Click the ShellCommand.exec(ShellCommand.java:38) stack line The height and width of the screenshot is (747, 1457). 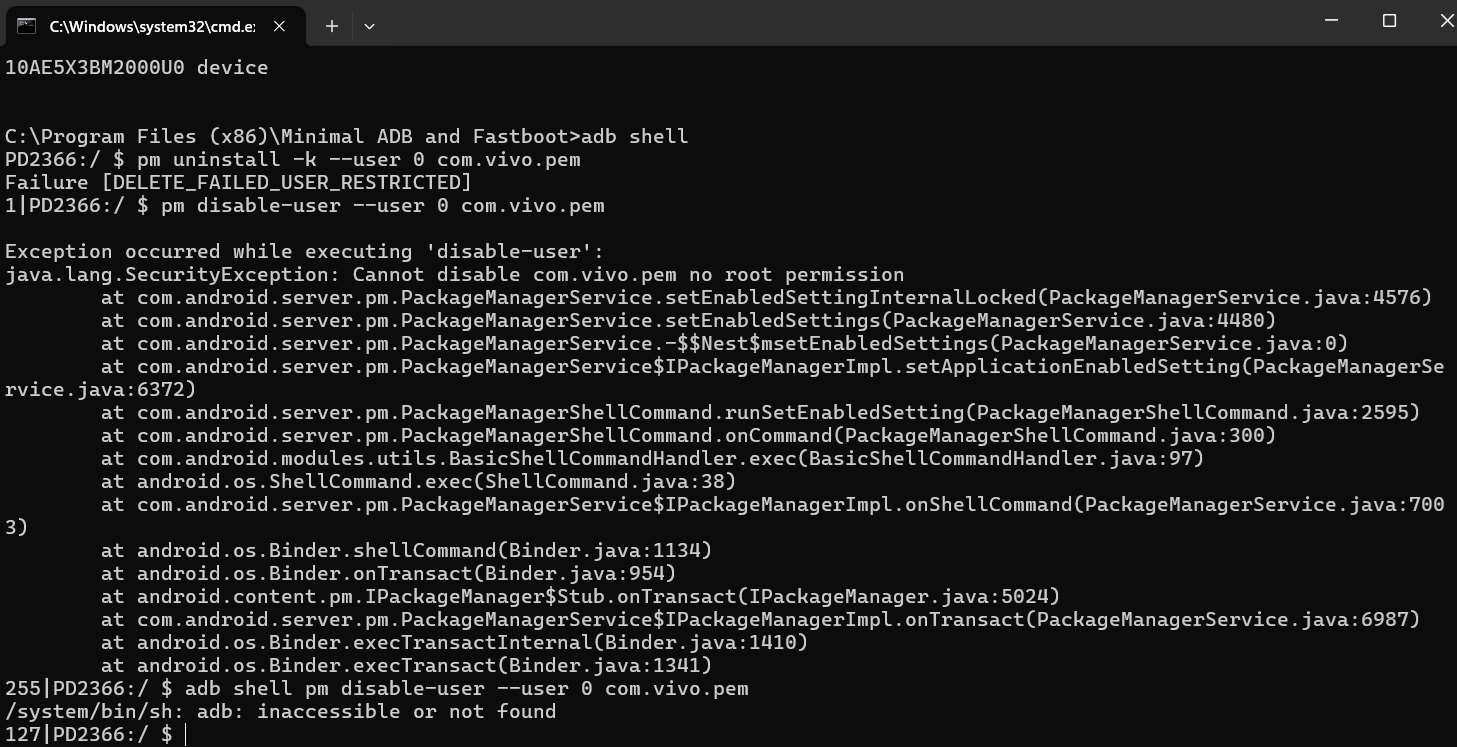pos(418,482)
